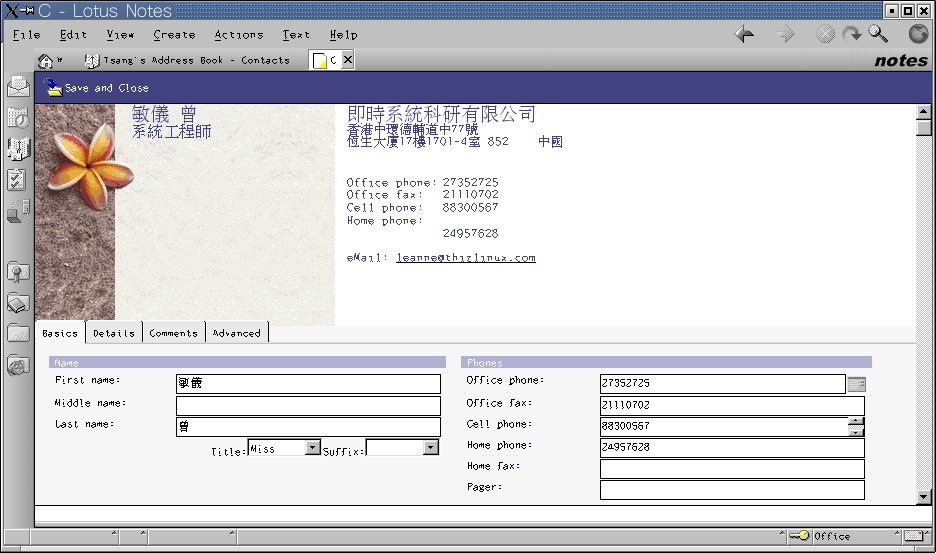Expand the Title dropdown showing Miss
The width and height of the screenshot is (936, 553).
(x=312, y=449)
